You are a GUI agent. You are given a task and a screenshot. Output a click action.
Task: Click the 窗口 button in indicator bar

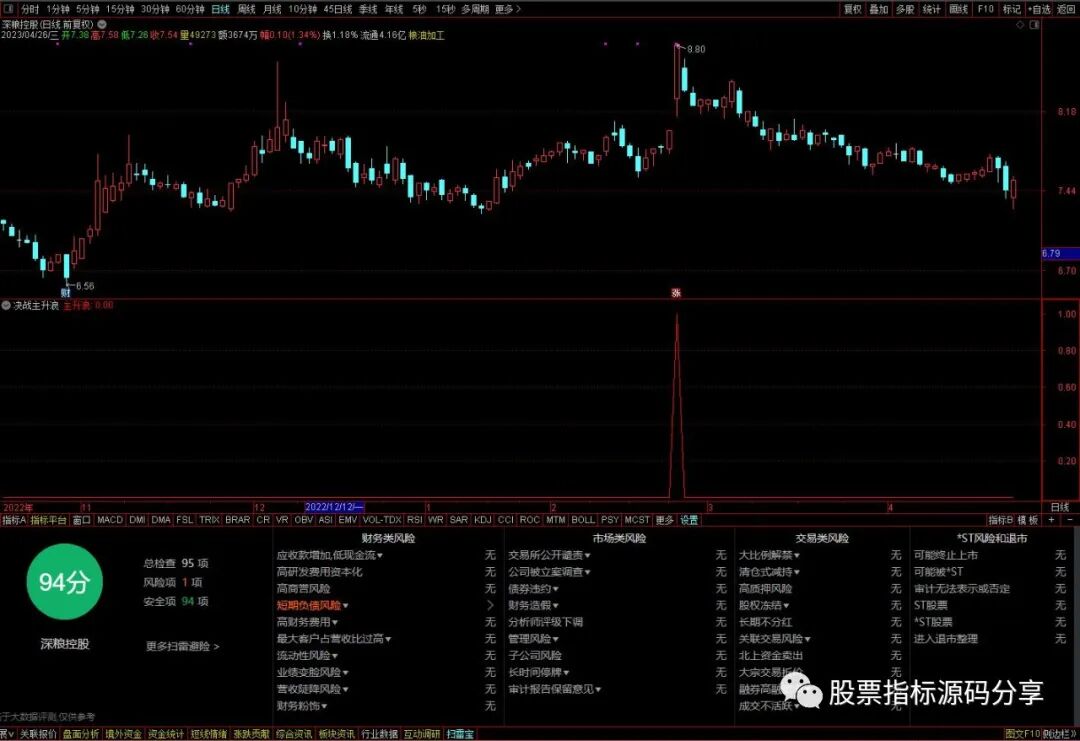[81, 520]
